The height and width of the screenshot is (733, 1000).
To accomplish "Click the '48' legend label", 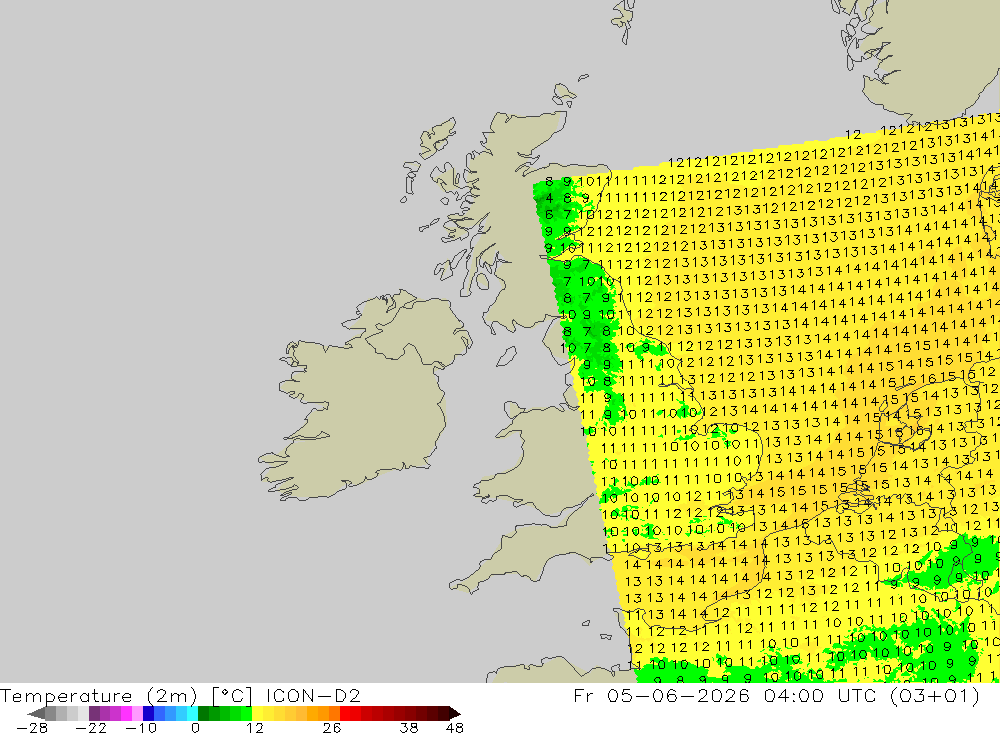I will tap(455, 728).
